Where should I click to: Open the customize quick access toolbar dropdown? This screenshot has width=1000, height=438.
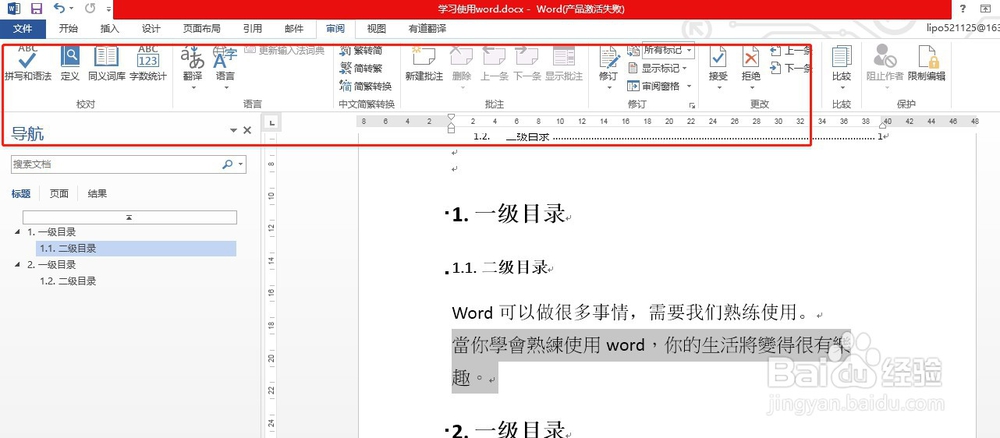109,10
